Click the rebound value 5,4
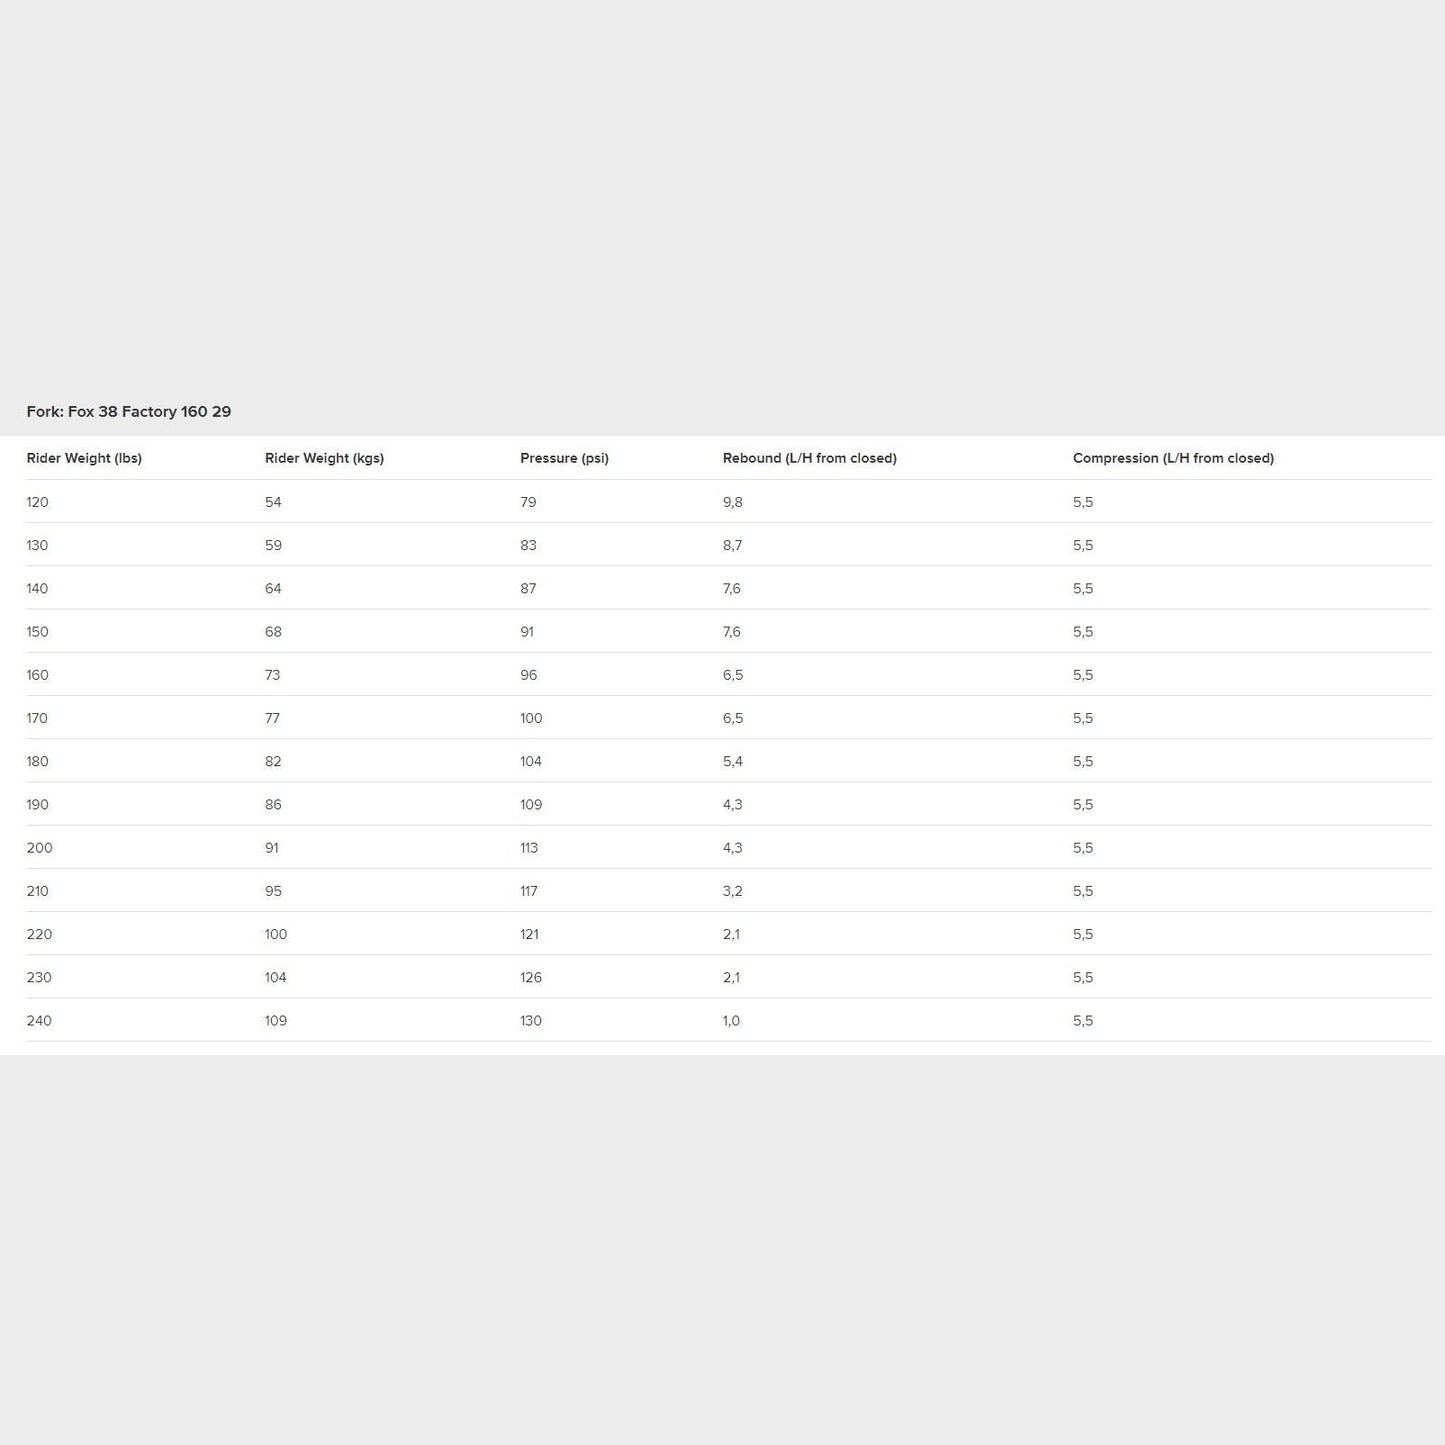Viewport: 1445px width, 1445px height. coord(733,762)
